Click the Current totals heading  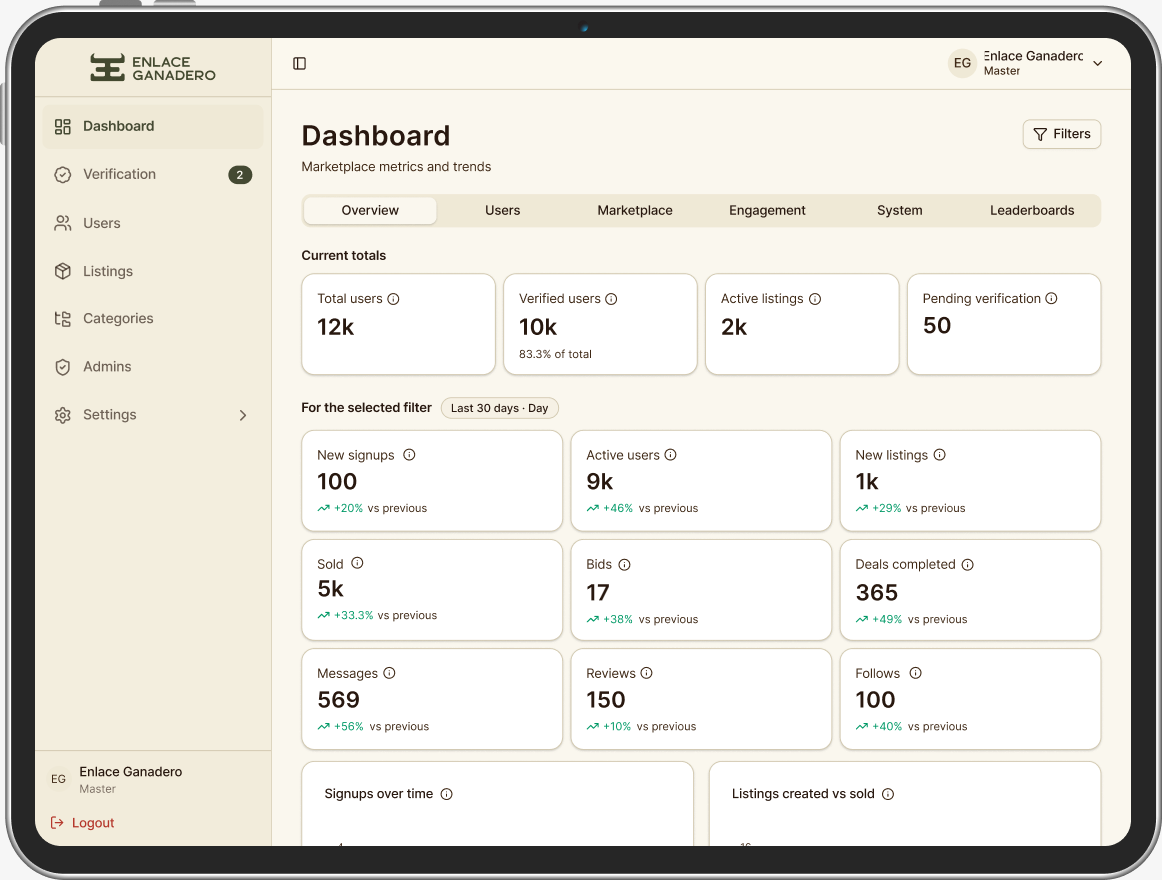coord(344,256)
